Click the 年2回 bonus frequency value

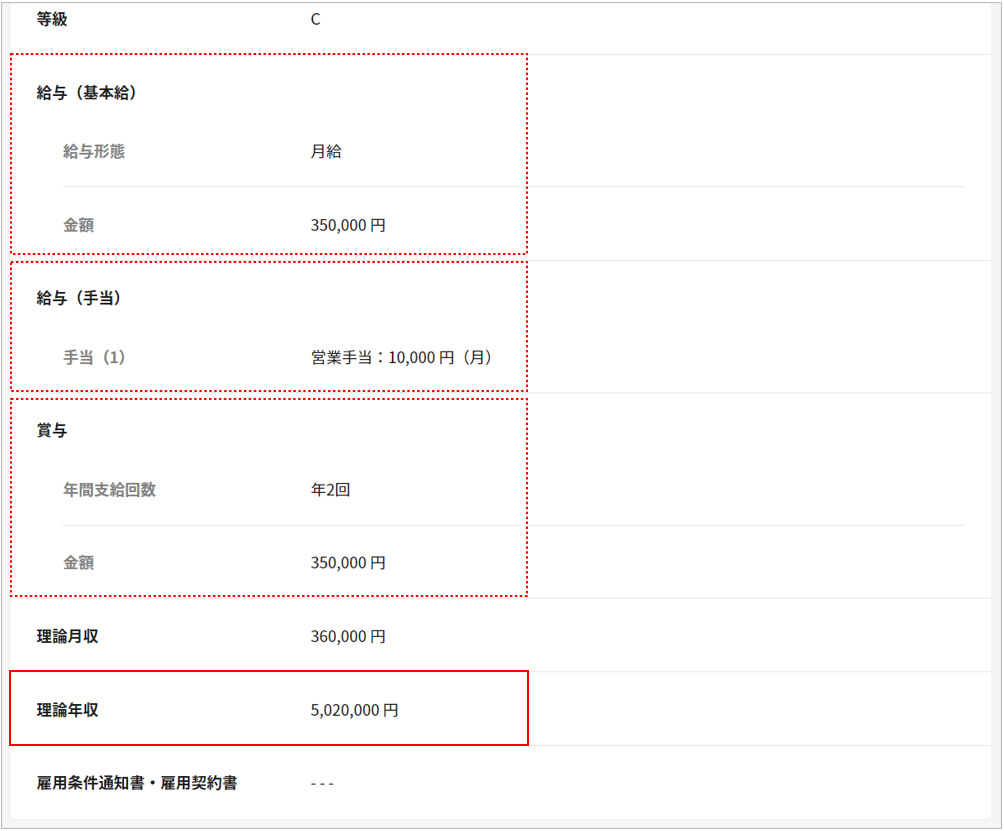331,490
